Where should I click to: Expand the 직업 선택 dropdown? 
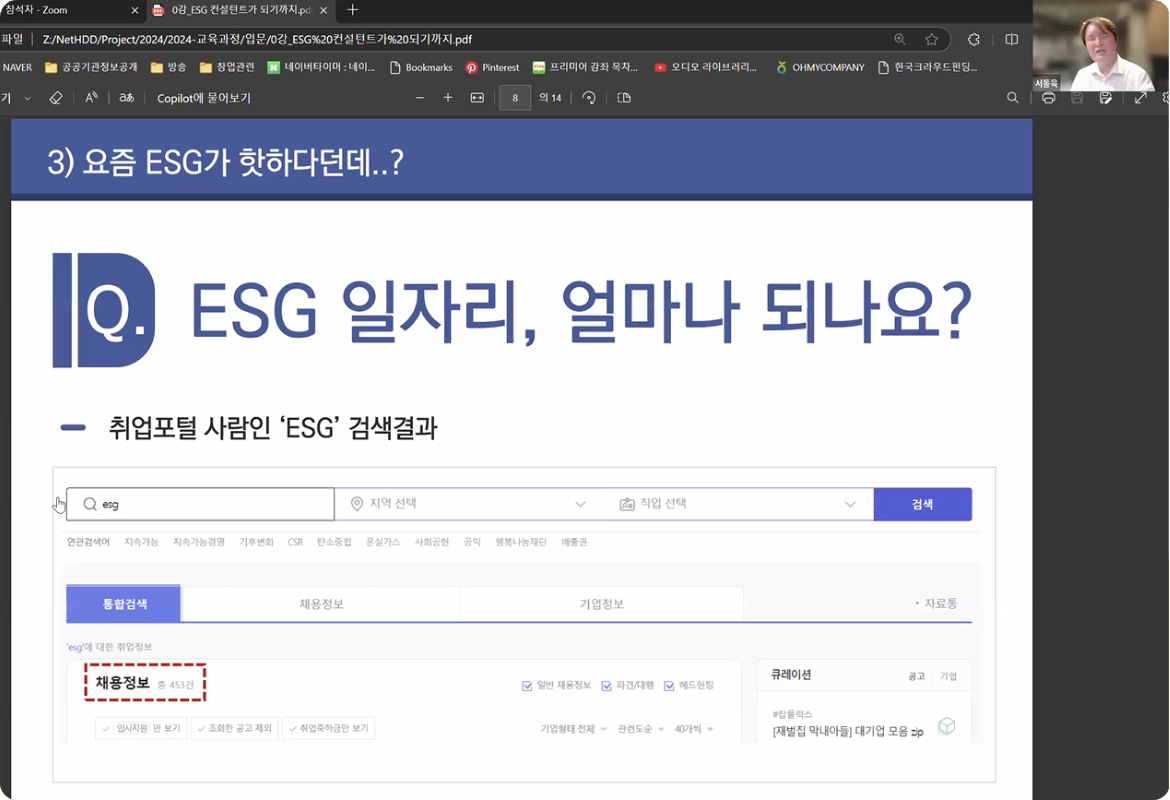[x=738, y=504]
